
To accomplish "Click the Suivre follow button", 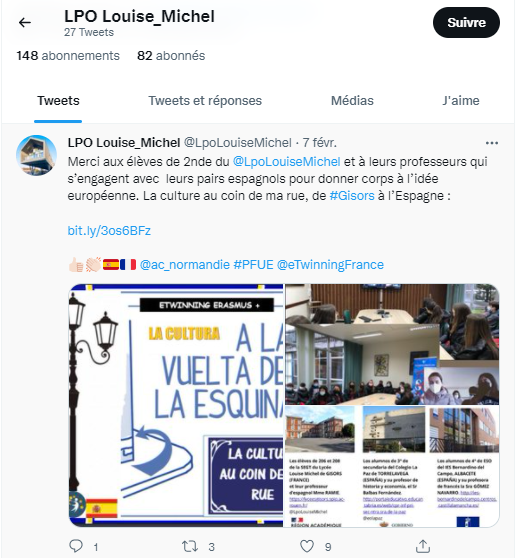I will [x=466, y=22].
